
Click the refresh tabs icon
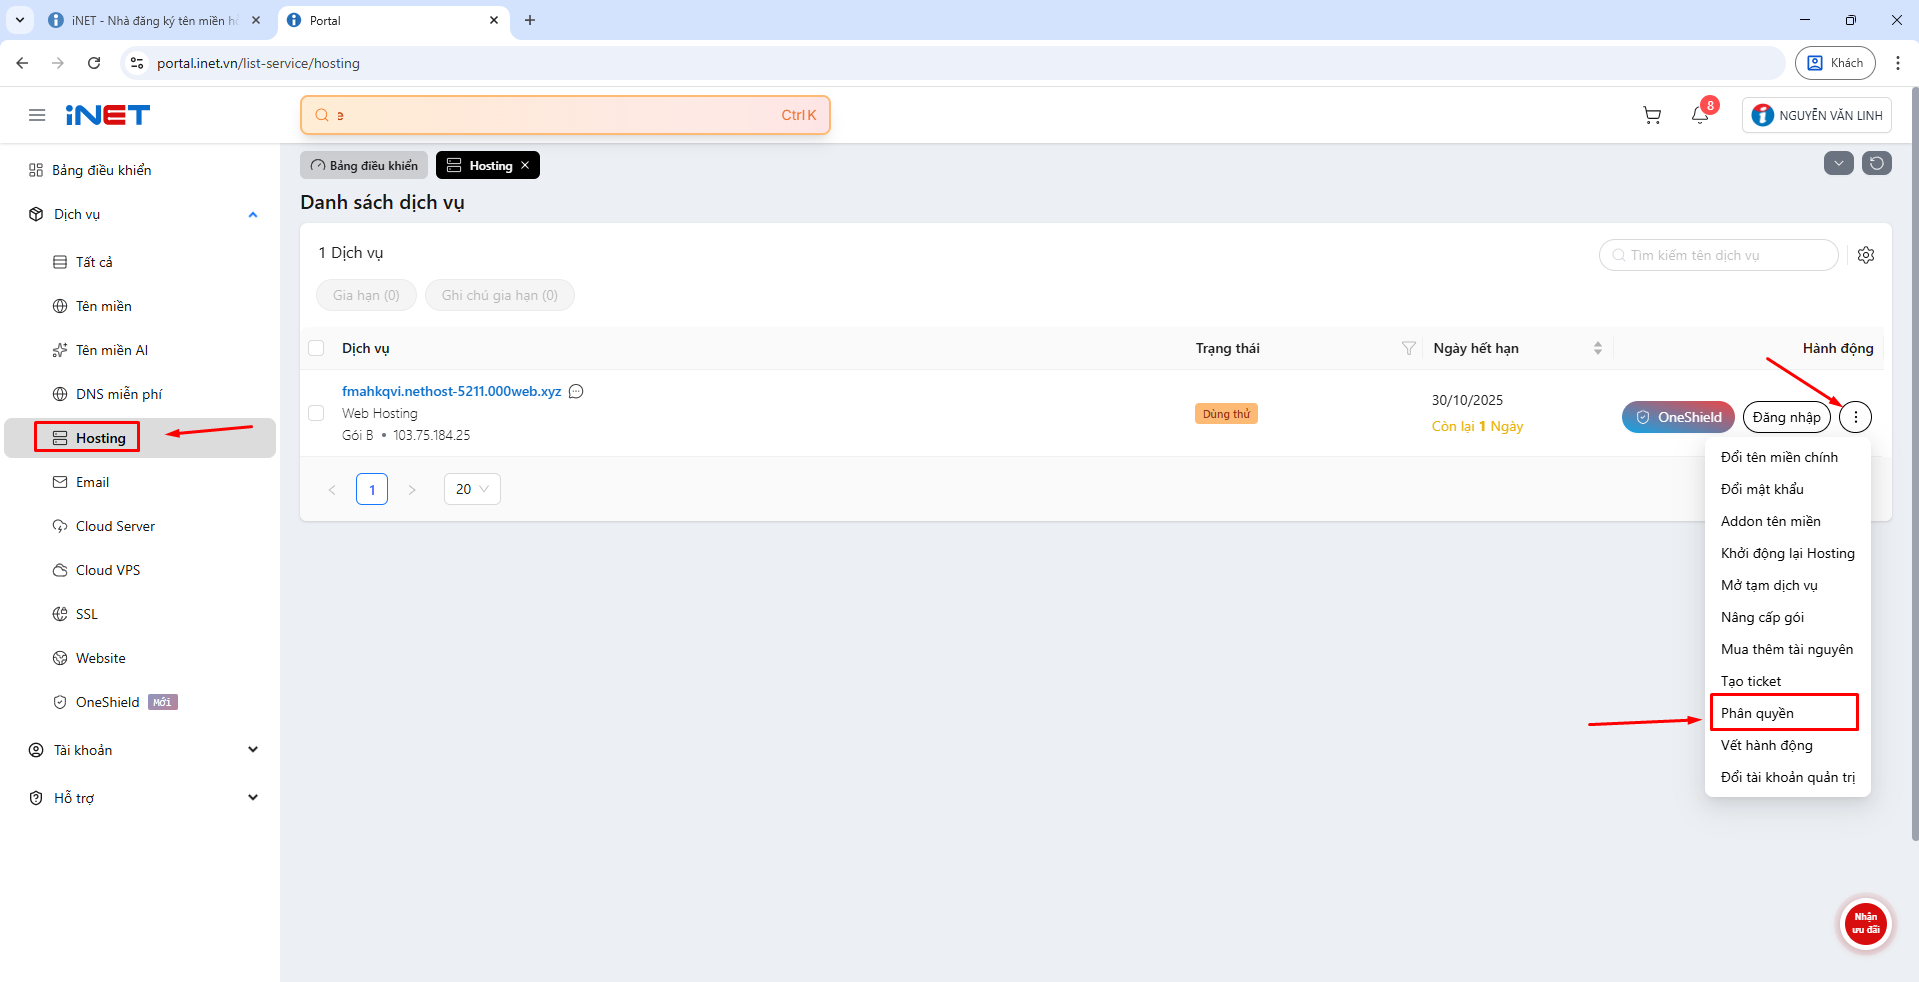tap(1877, 163)
